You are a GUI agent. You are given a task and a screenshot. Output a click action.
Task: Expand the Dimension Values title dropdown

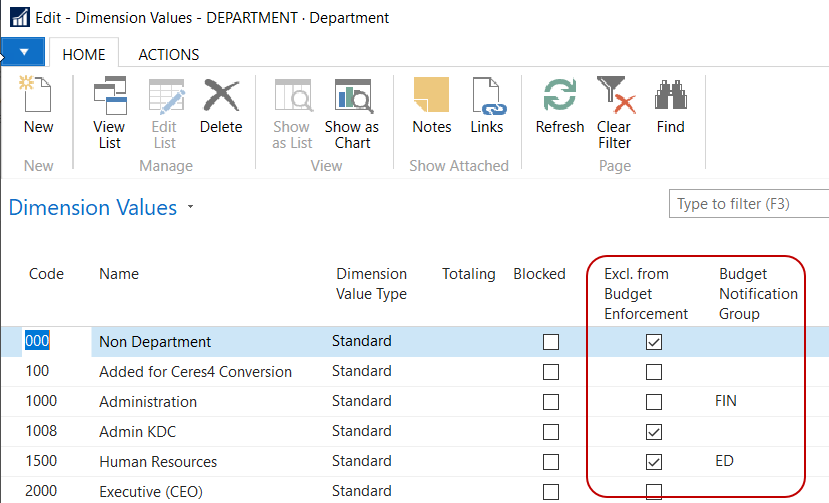pos(190,208)
